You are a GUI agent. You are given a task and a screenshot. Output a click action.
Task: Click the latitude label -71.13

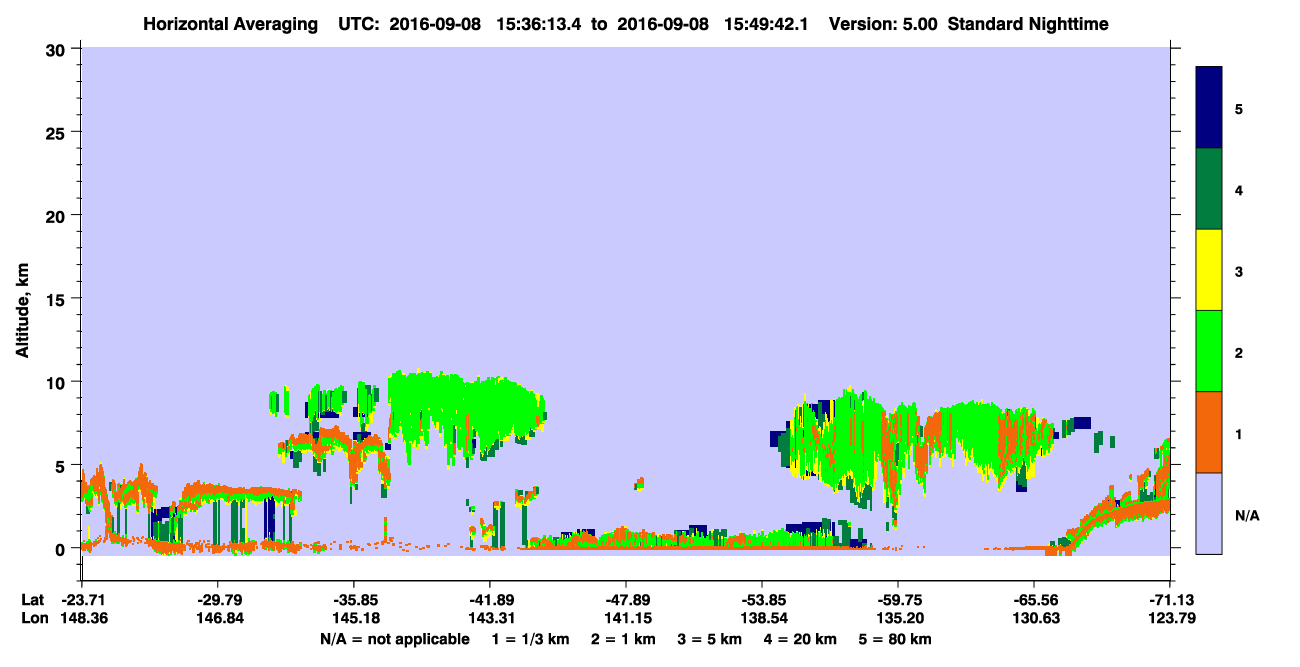point(1170,600)
